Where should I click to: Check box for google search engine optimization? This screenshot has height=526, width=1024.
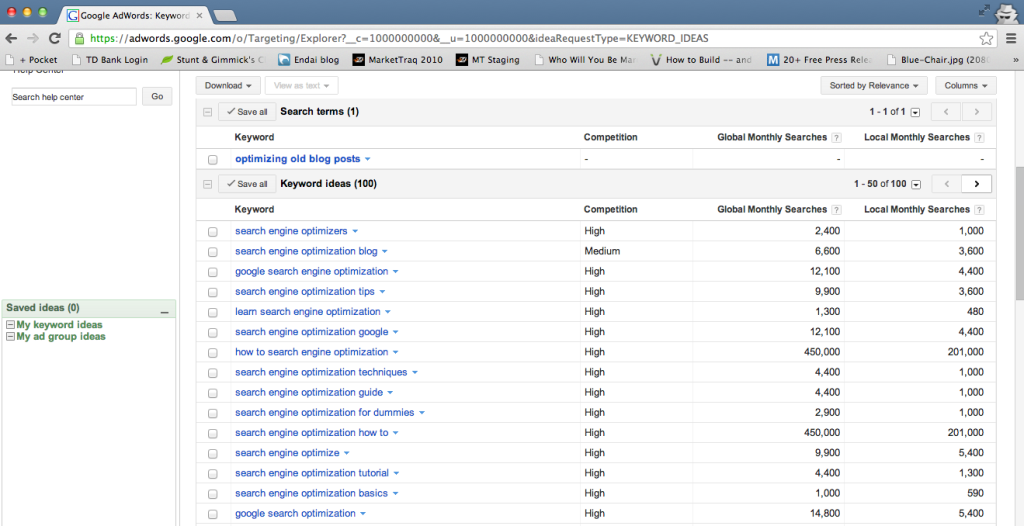212,272
